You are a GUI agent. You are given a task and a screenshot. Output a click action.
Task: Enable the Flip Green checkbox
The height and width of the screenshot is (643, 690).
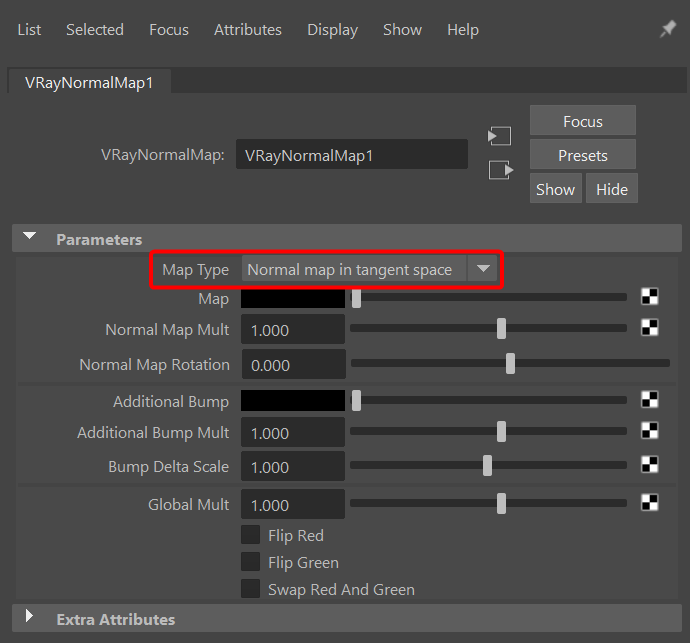coord(251,563)
